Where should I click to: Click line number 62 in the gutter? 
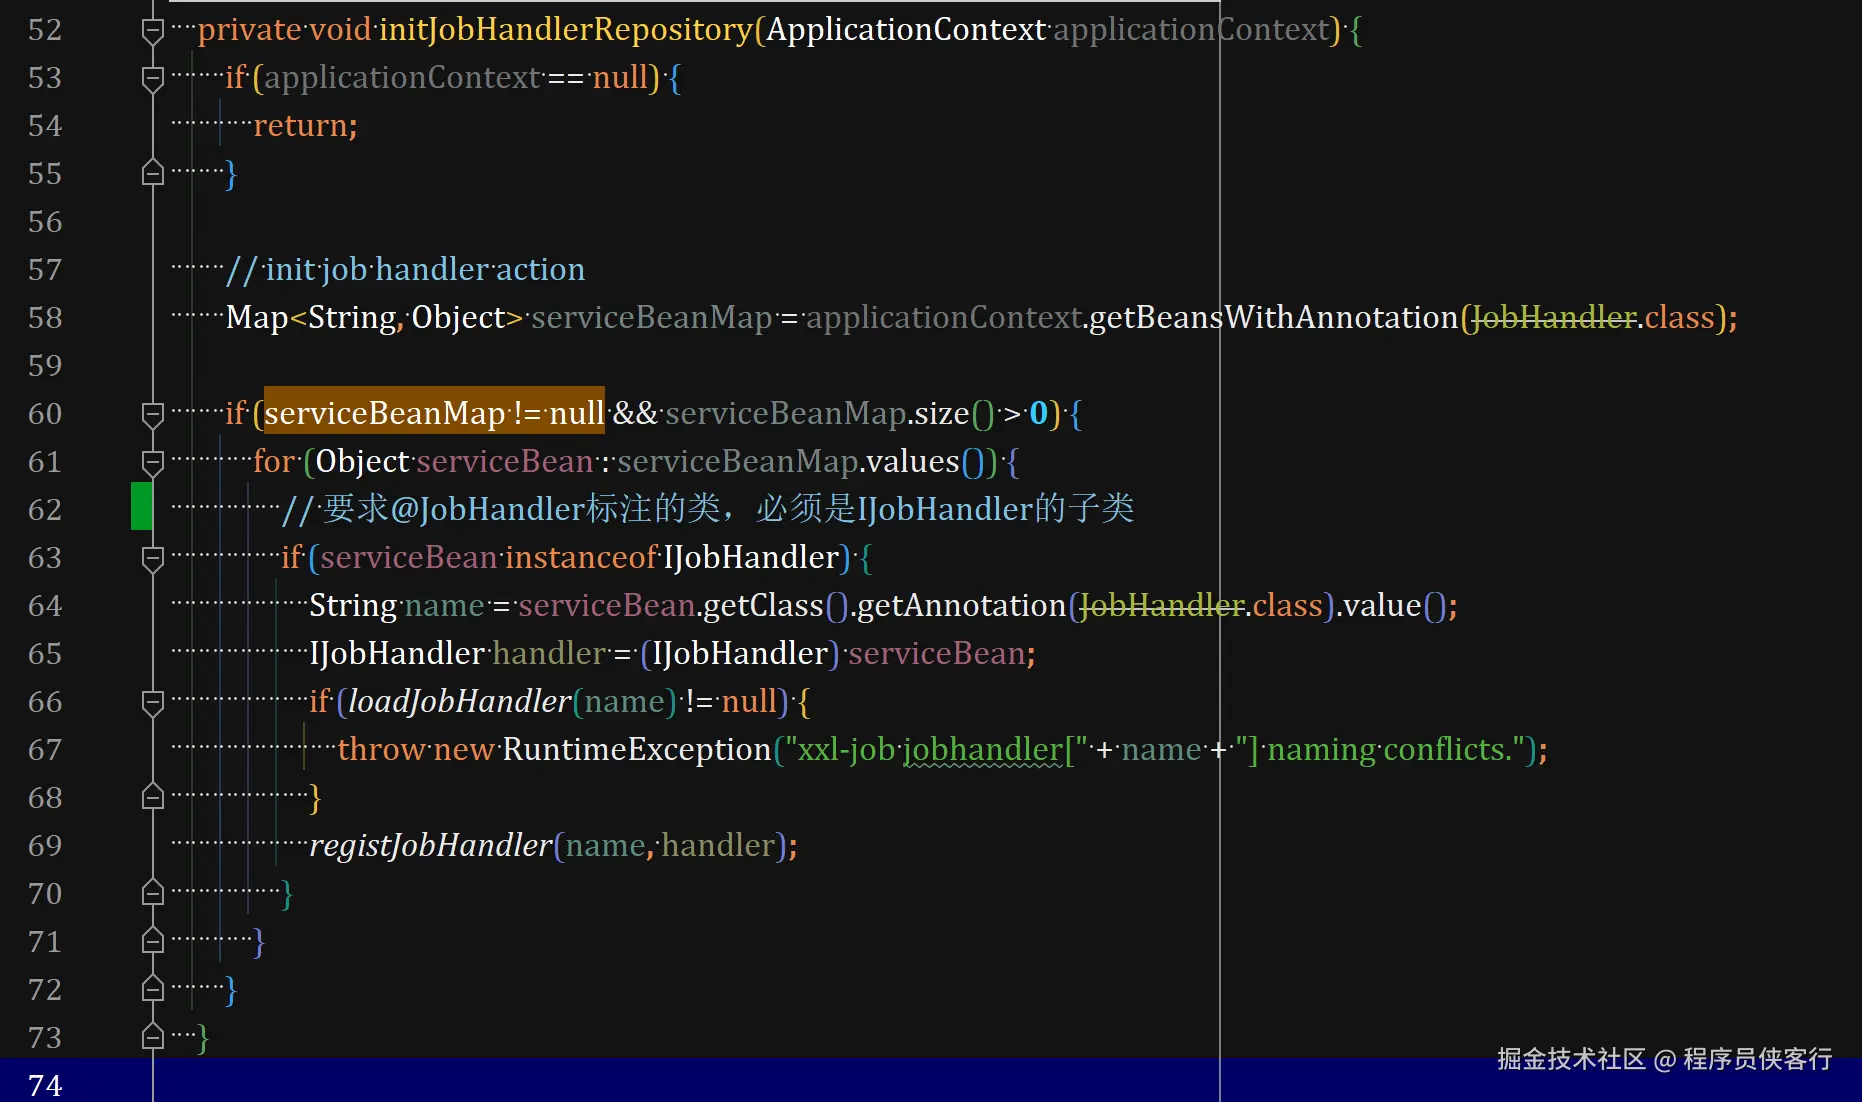tap(45, 510)
